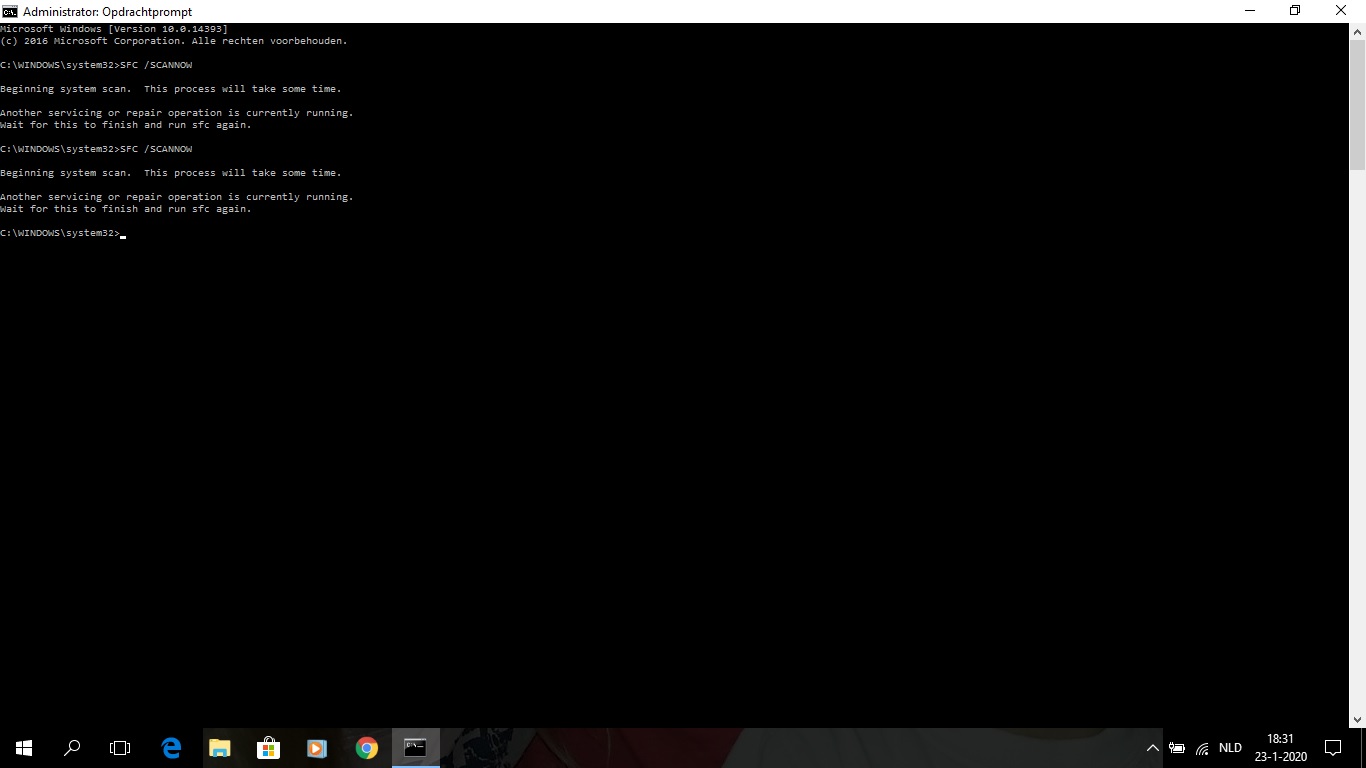
Task: Open the Microsoft Store taskbar icon
Action: click(x=268, y=747)
